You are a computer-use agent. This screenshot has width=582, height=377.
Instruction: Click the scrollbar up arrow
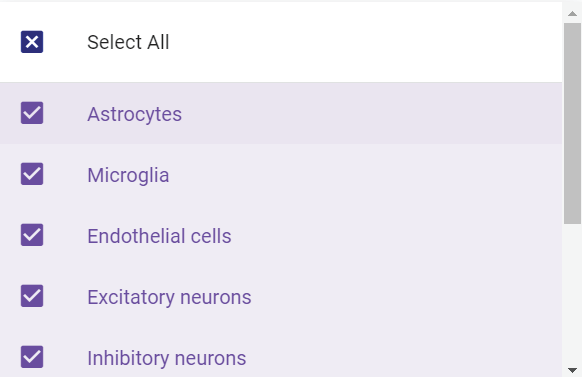[x=572, y=14]
